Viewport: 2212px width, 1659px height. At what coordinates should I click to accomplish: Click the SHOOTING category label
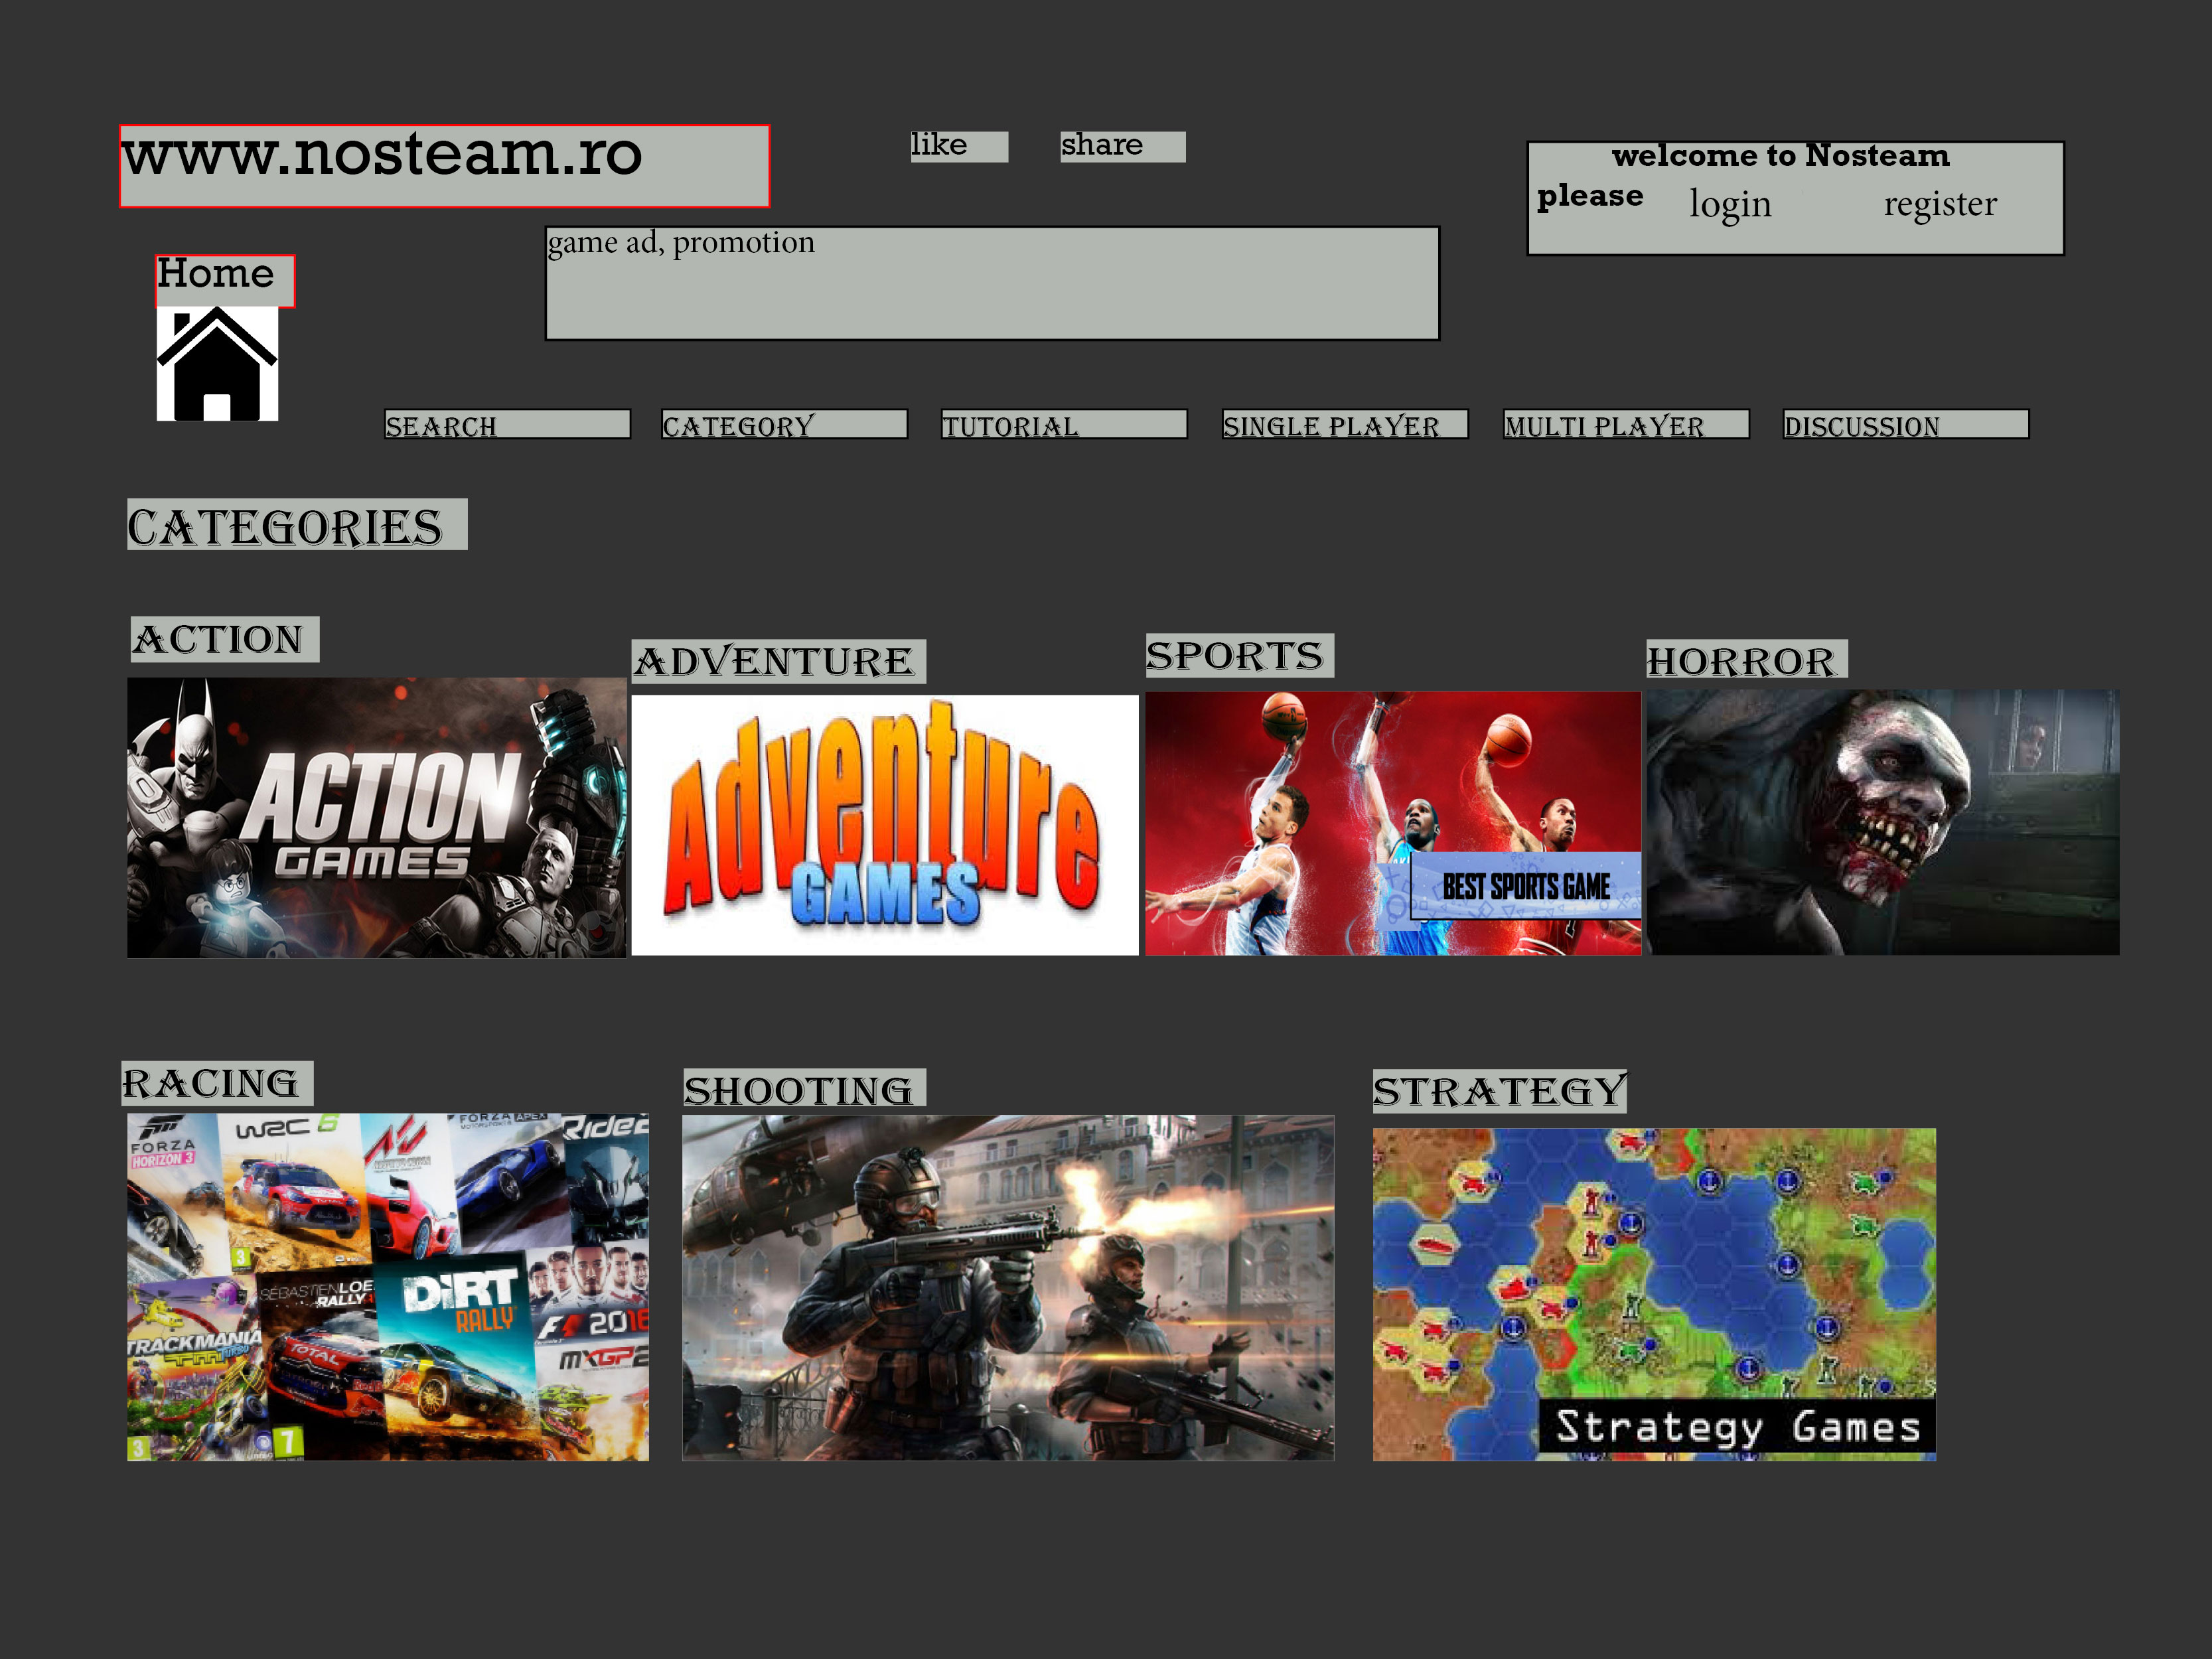point(804,1088)
